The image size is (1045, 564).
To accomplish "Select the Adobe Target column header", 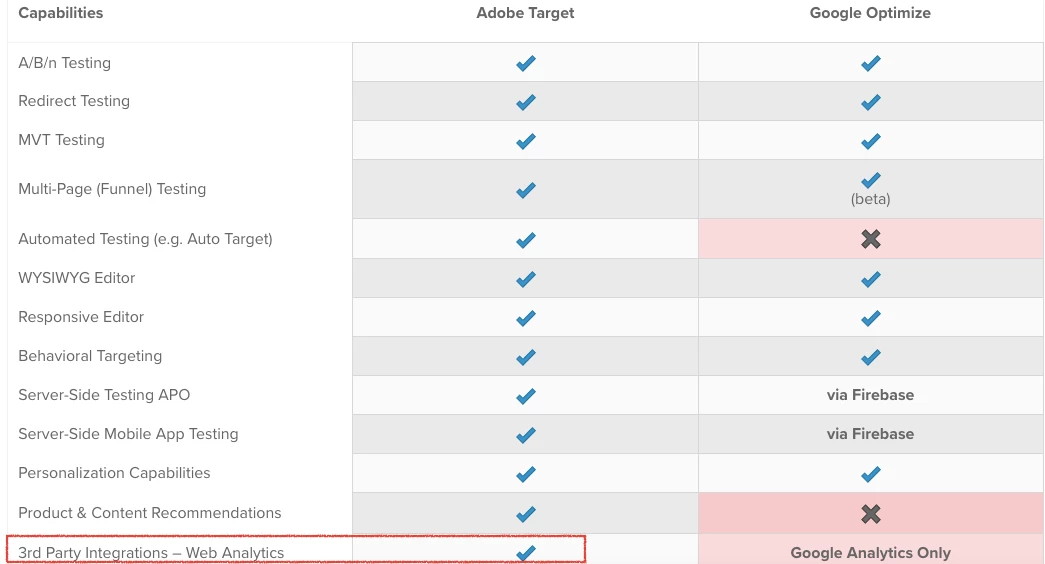I will coord(525,13).
